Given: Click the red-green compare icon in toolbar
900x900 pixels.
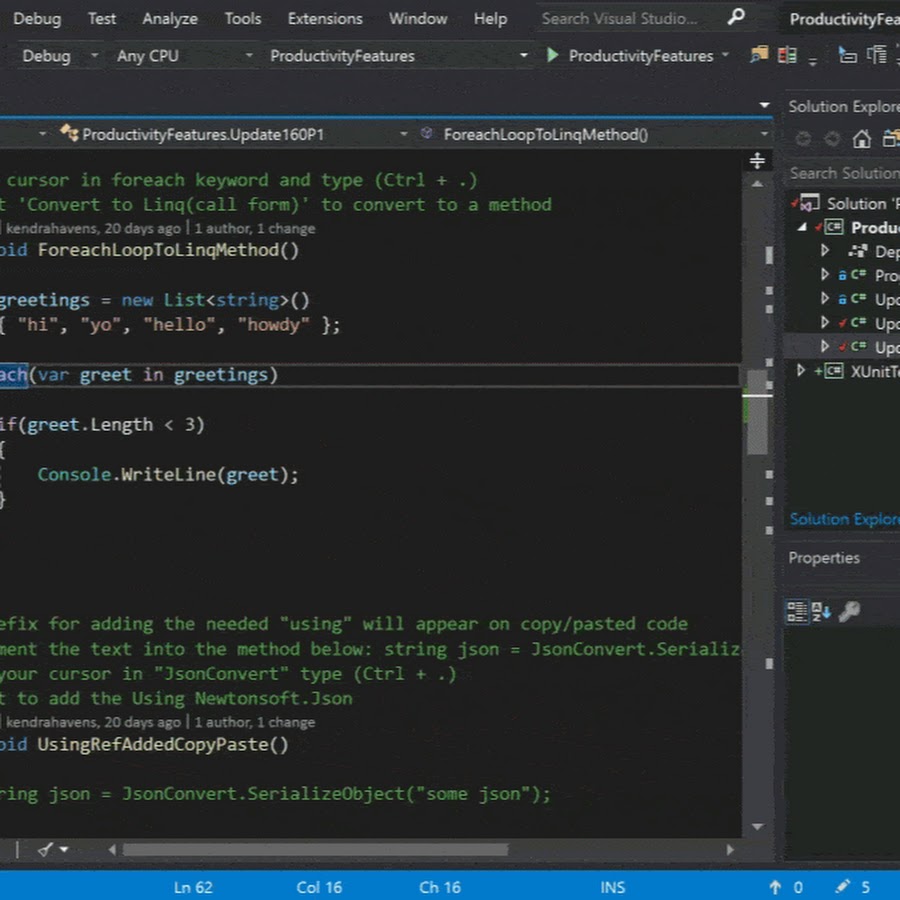Looking at the screenshot, I should 787,55.
